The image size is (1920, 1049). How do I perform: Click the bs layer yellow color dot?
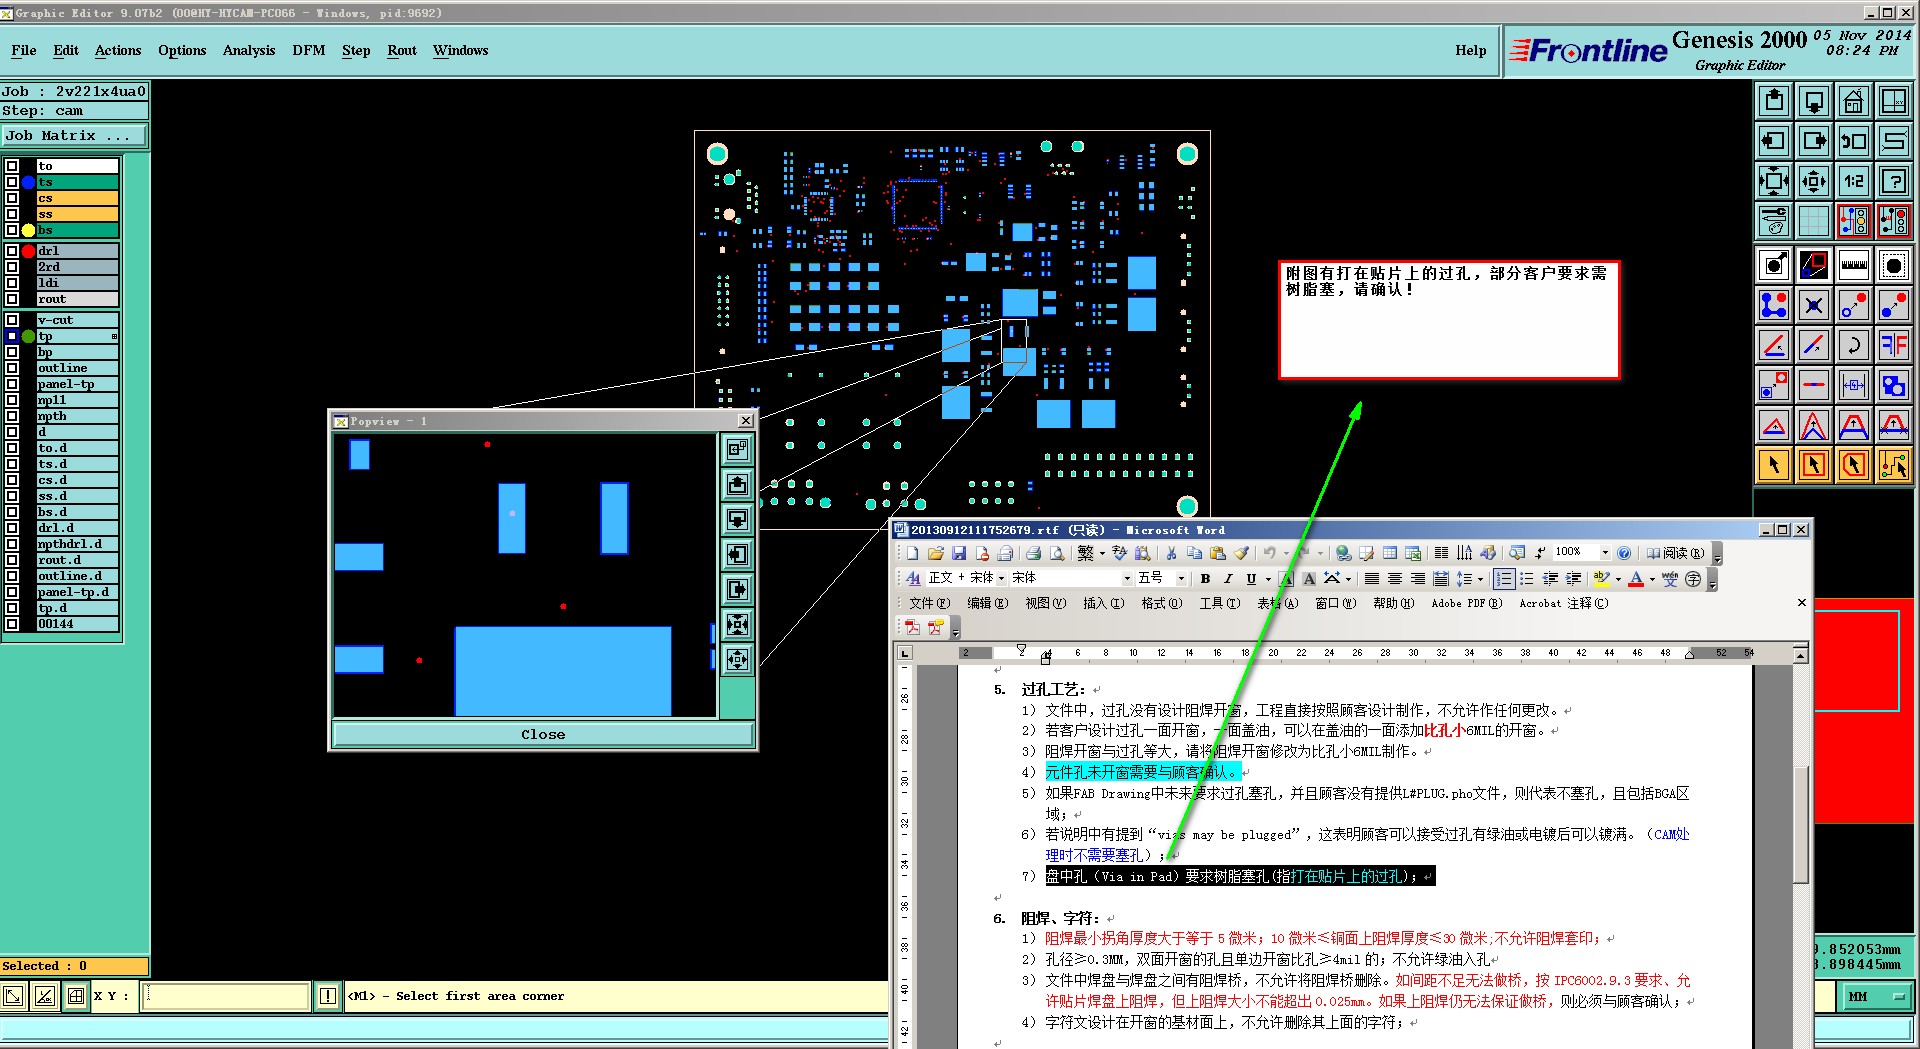pos(28,230)
